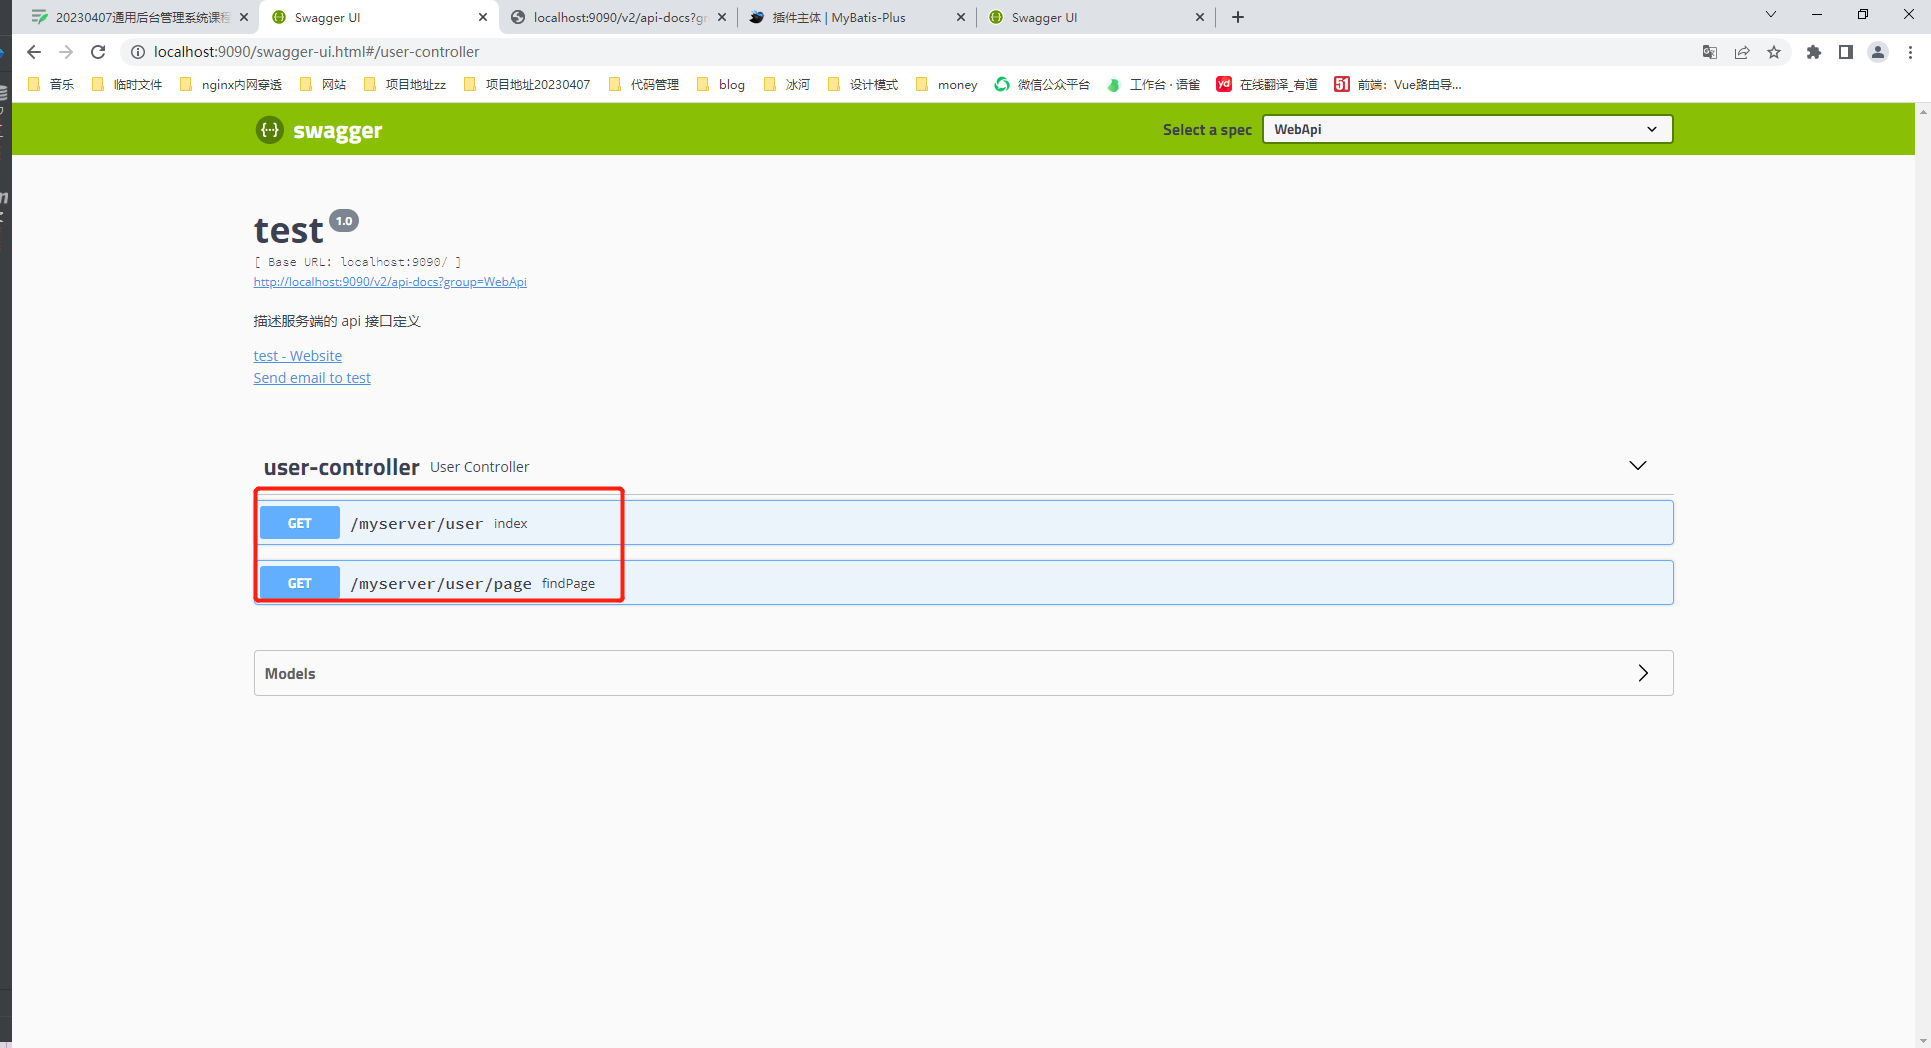Open the share page icon
The height and width of the screenshot is (1048, 1931).
[x=1742, y=52]
